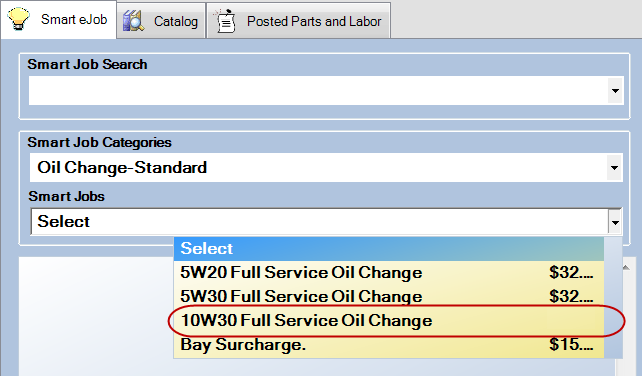Click the Smart Jobs list scrollbar track
This screenshot has width=642, height=376.
(613, 297)
